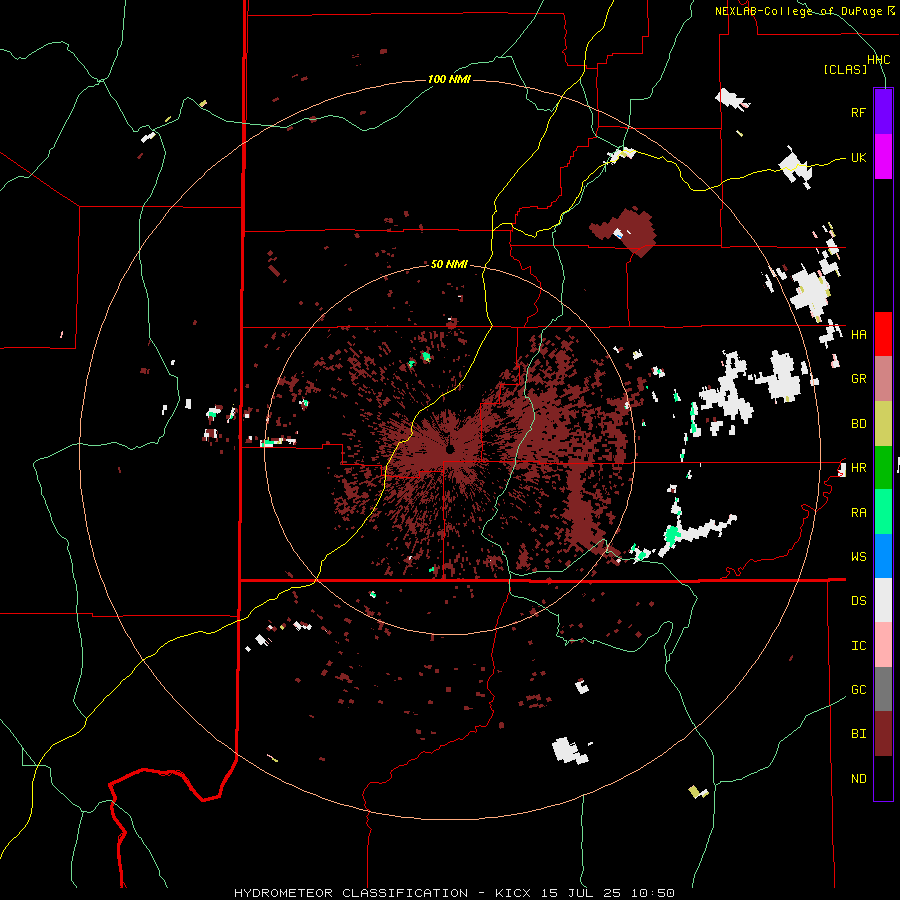Click the radar site center dot
900x900 pixels.
pos(450,449)
